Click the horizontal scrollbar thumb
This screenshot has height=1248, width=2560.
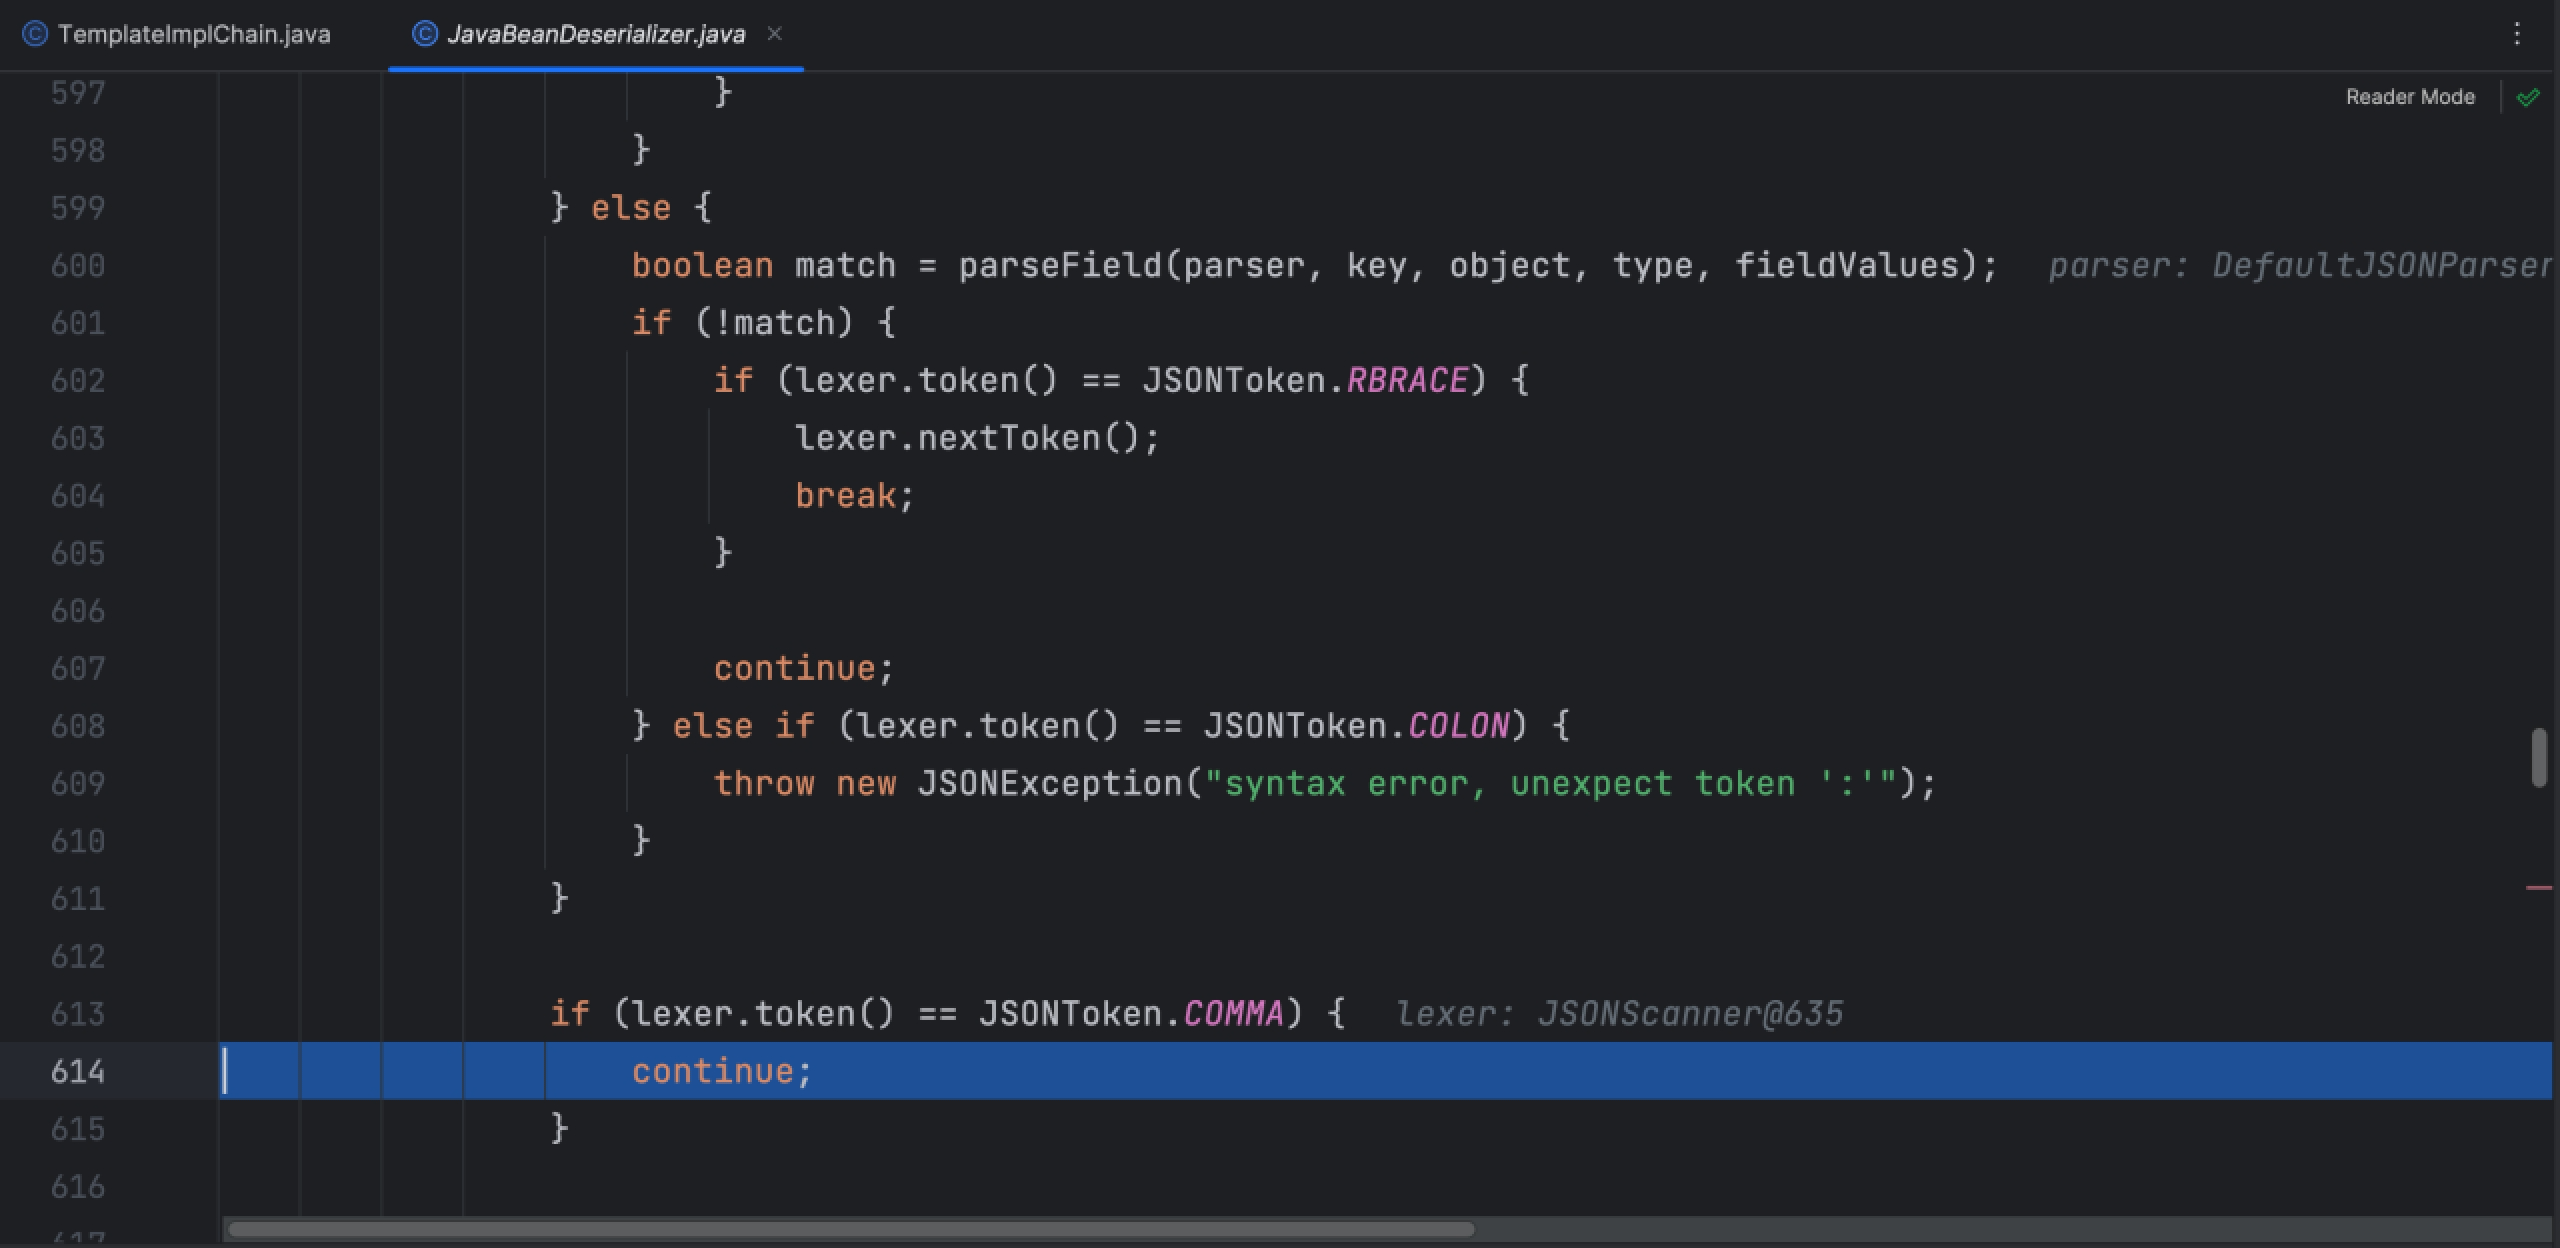[x=851, y=1229]
